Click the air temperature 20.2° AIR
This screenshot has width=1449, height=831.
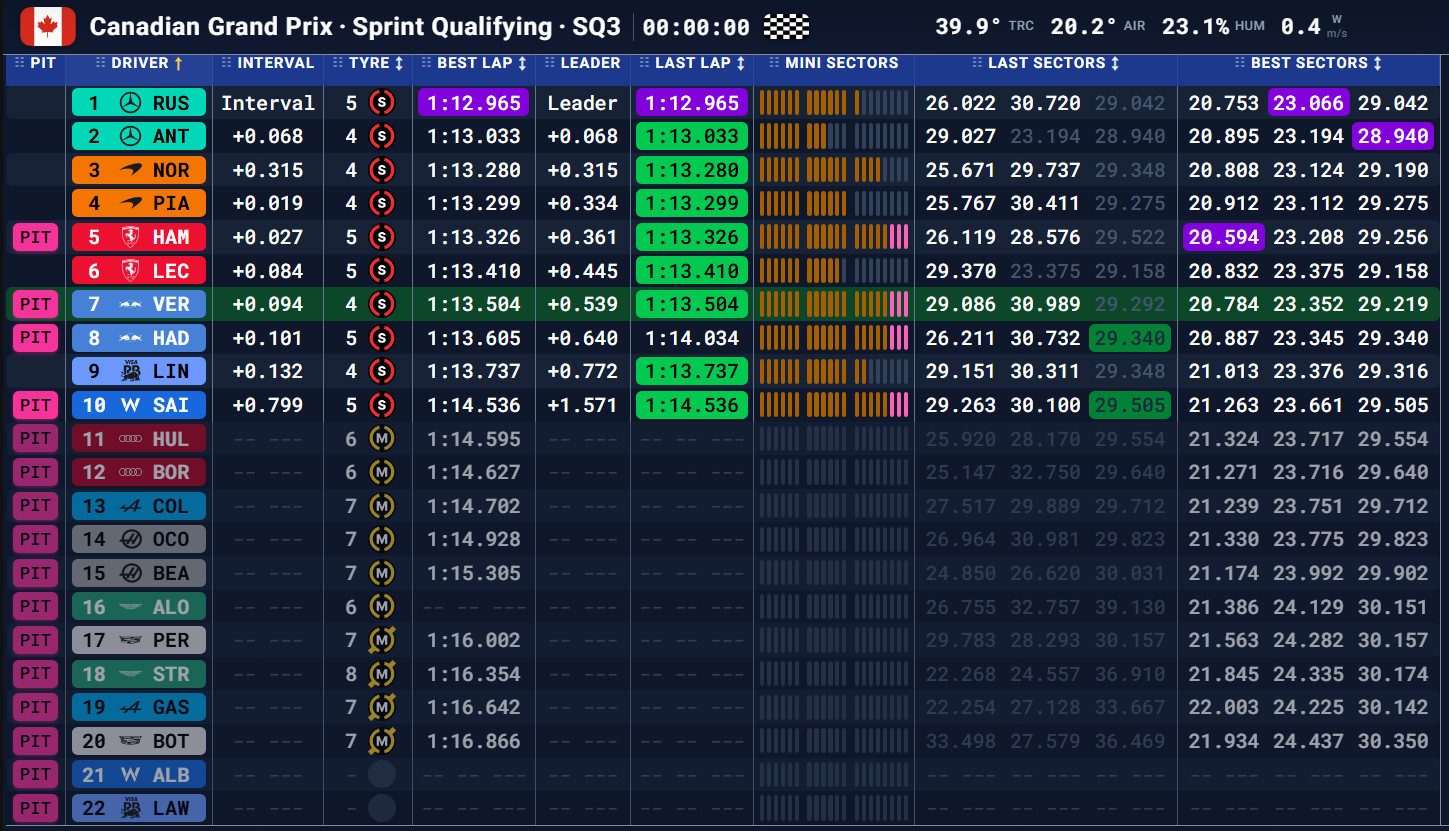pyautogui.click(x=1098, y=27)
